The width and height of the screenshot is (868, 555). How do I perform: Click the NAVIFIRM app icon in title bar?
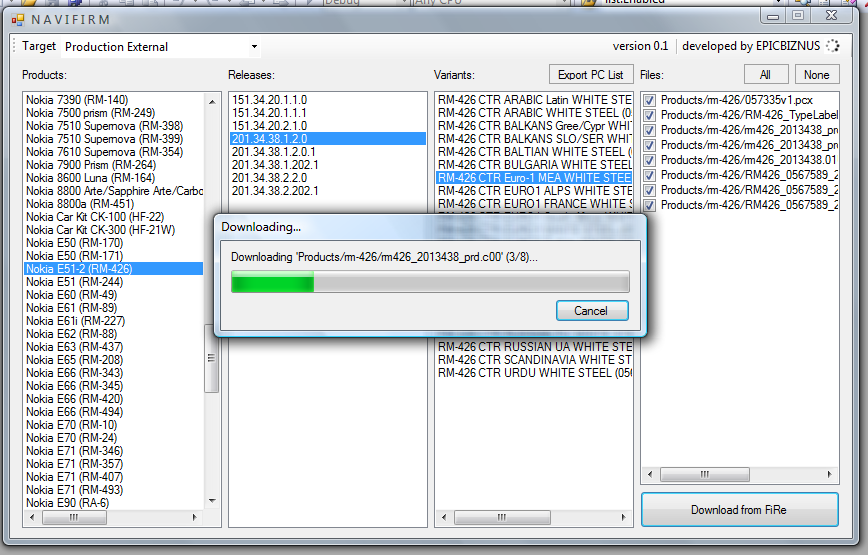click(x=18, y=20)
